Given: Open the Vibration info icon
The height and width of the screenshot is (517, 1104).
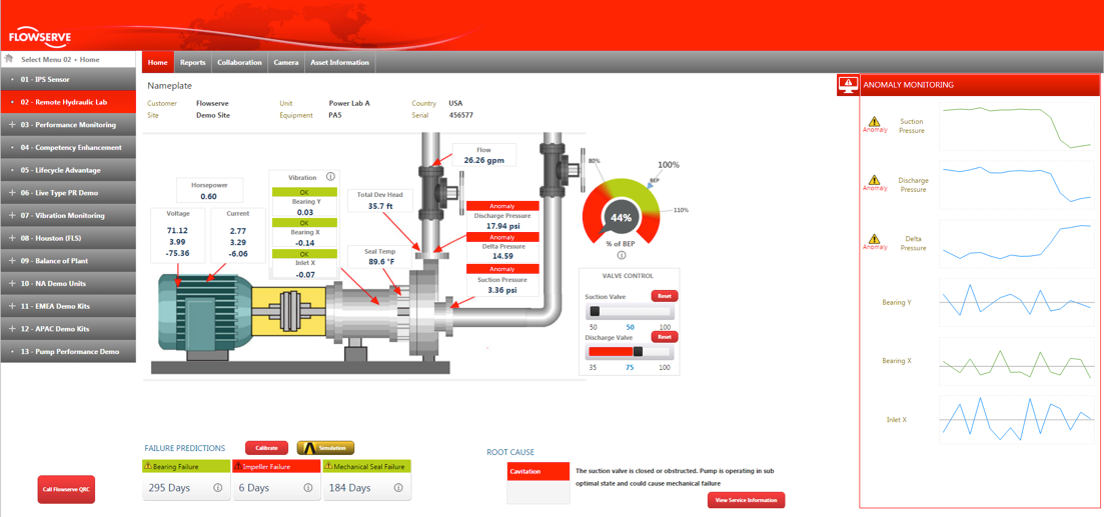Looking at the screenshot, I should pos(331,177).
